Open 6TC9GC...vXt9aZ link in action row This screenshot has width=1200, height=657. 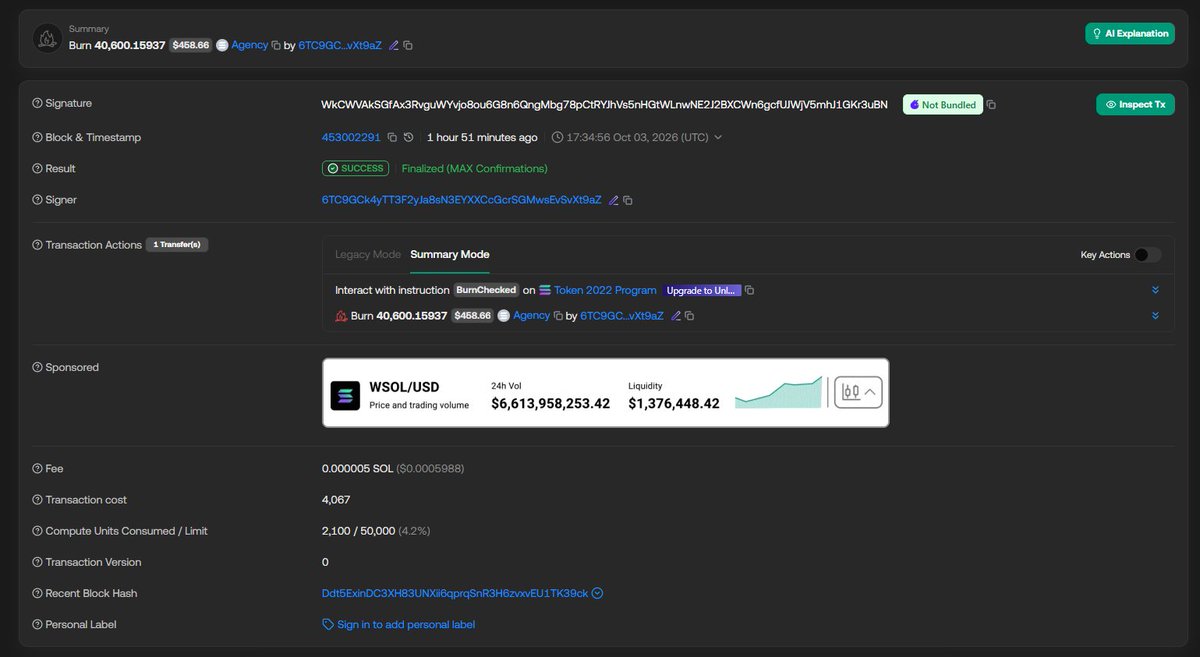coord(621,315)
